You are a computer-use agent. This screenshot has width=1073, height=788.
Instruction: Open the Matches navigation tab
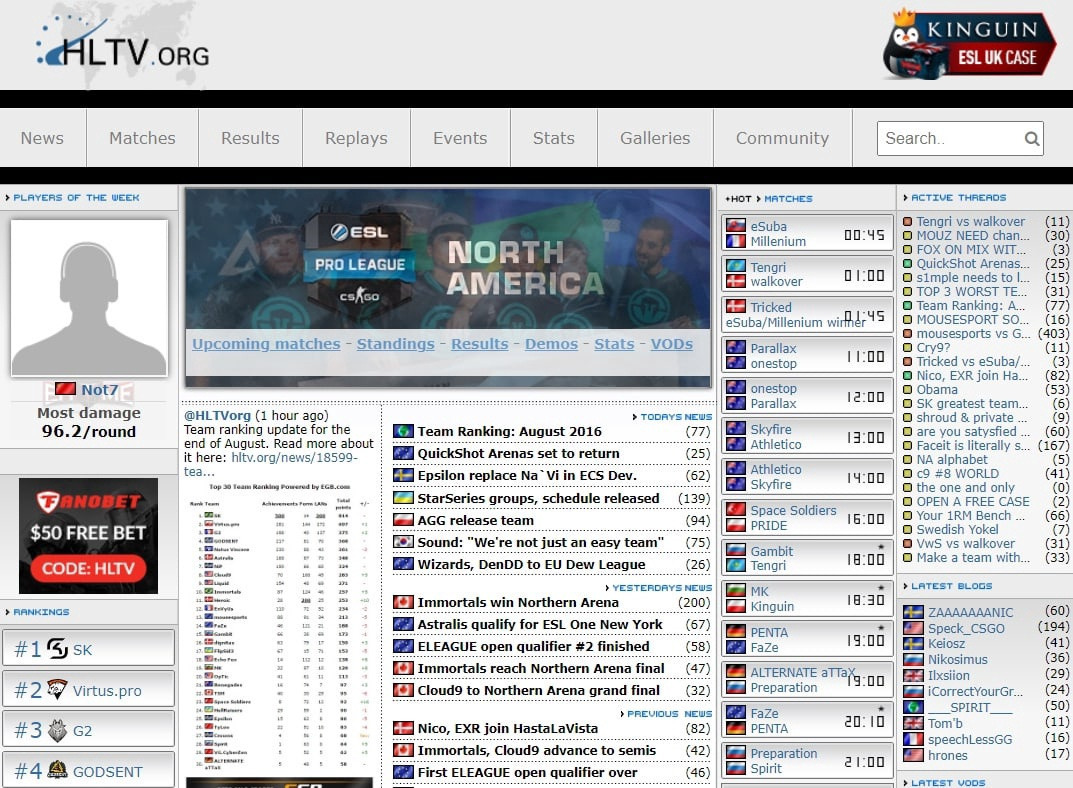142,139
